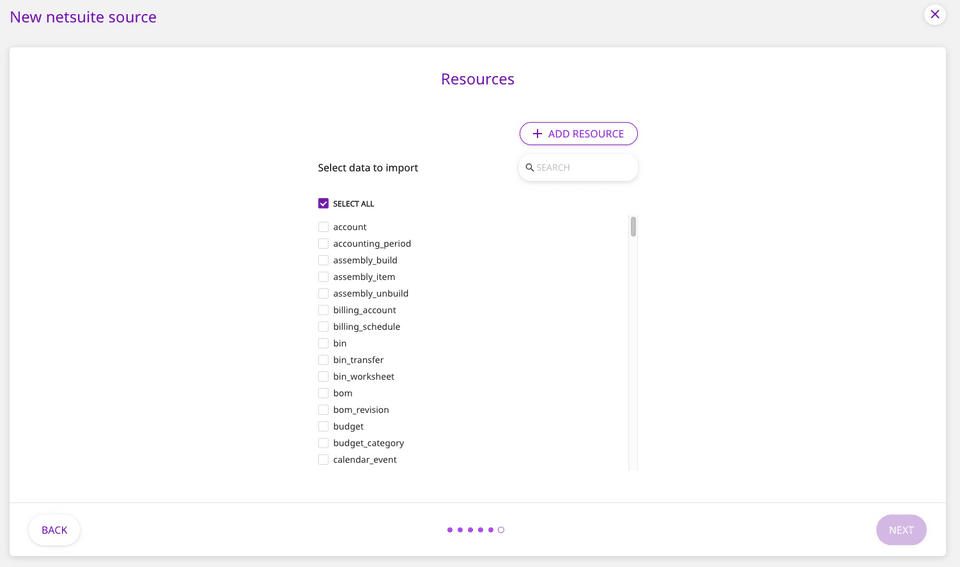Check the assembly_item checkbox
960x567 pixels.
323,277
